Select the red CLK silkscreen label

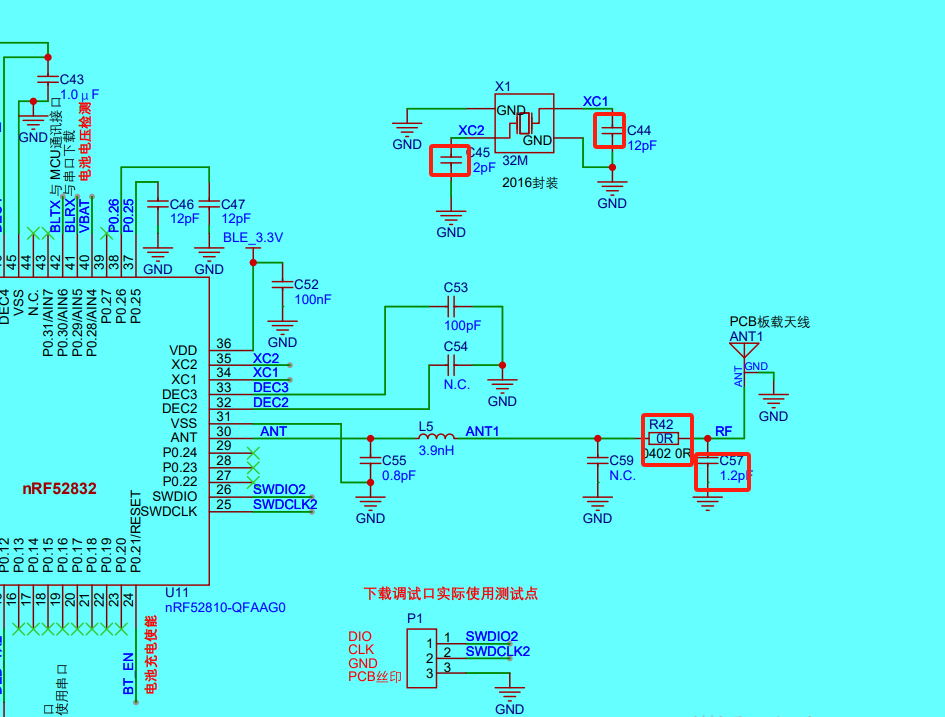[361, 650]
